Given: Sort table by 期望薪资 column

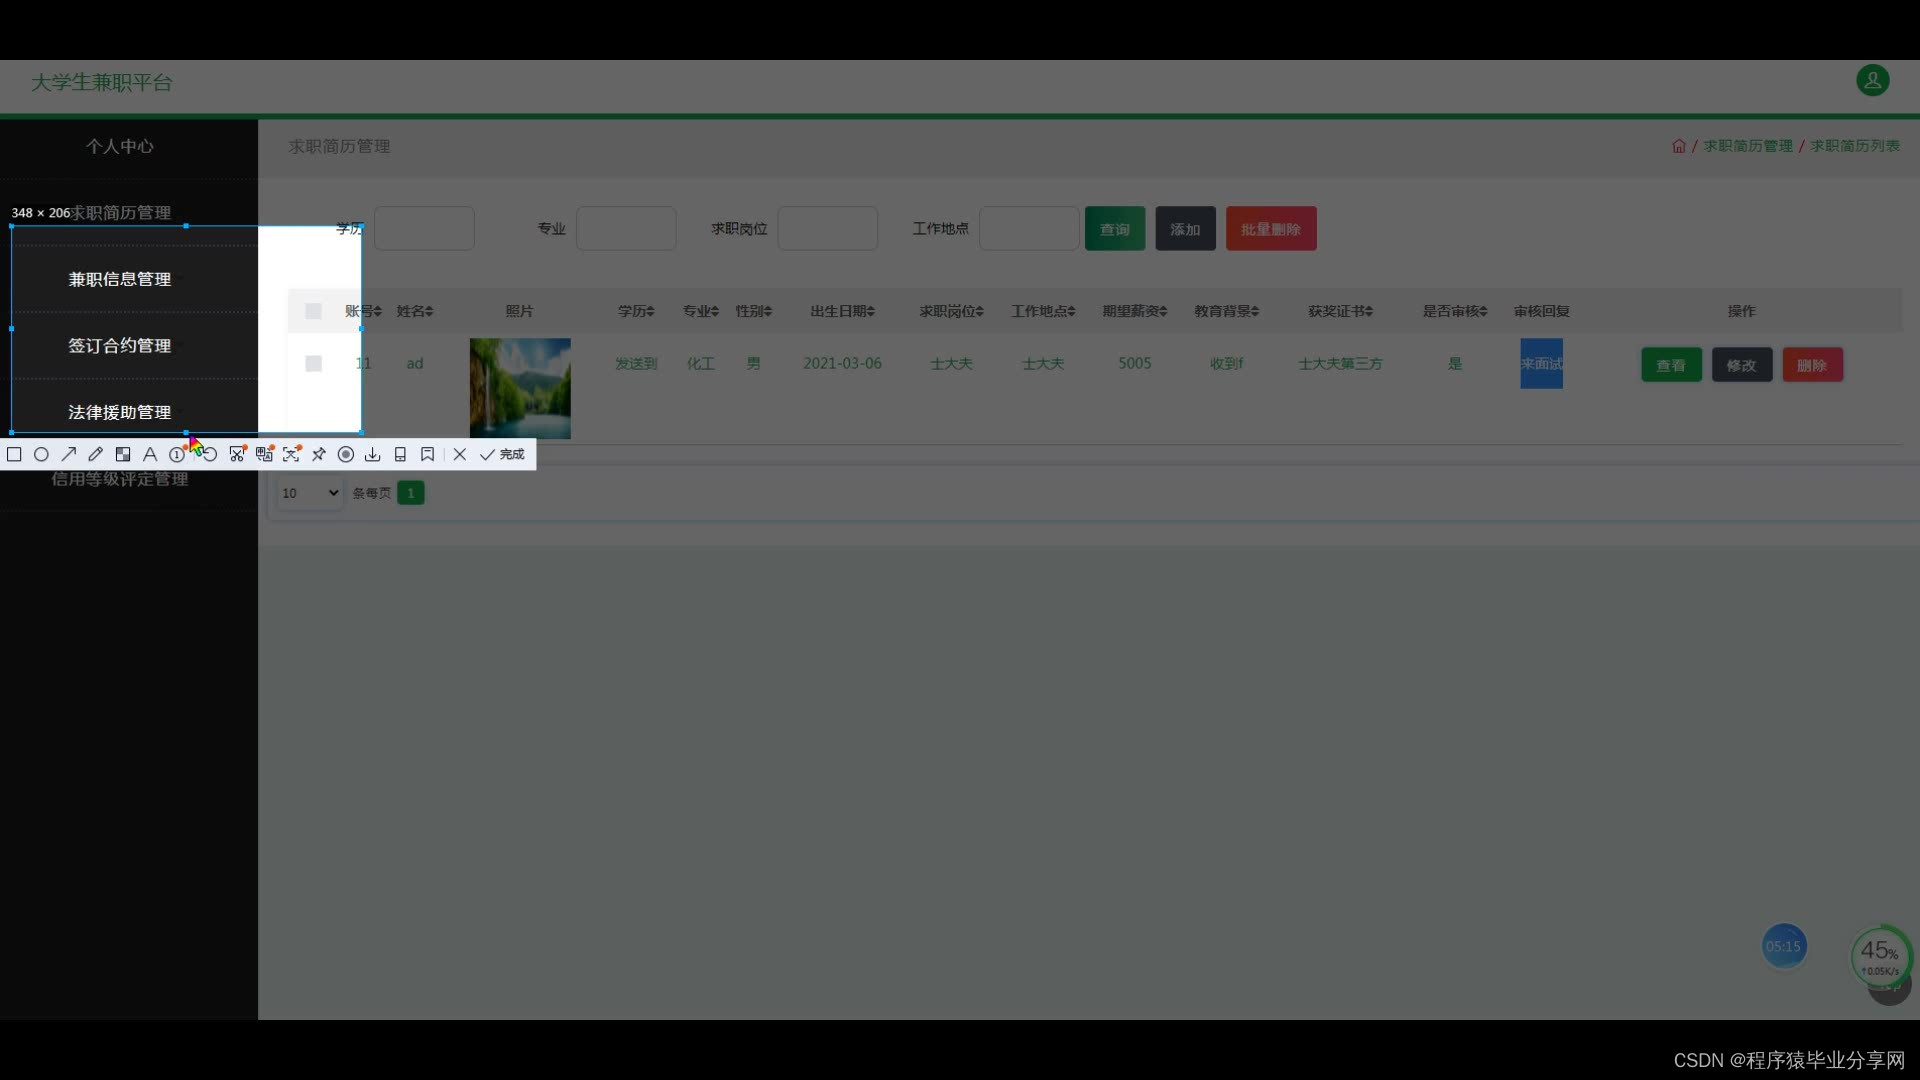Looking at the screenshot, I should pos(1134,311).
